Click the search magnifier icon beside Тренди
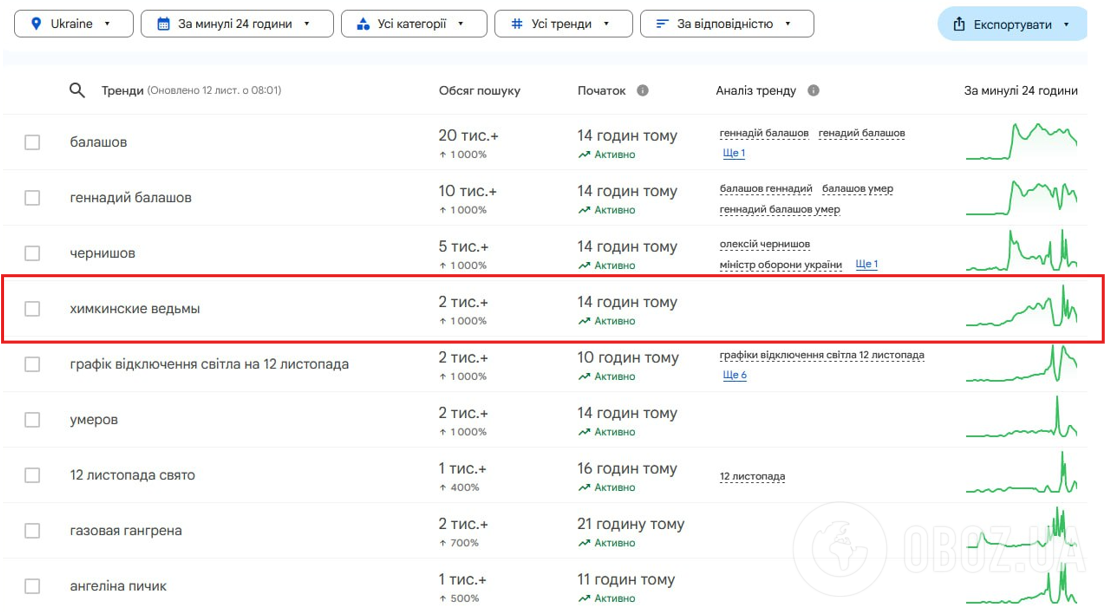This screenshot has width=1105, height=612. pyautogui.click(x=77, y=91)
